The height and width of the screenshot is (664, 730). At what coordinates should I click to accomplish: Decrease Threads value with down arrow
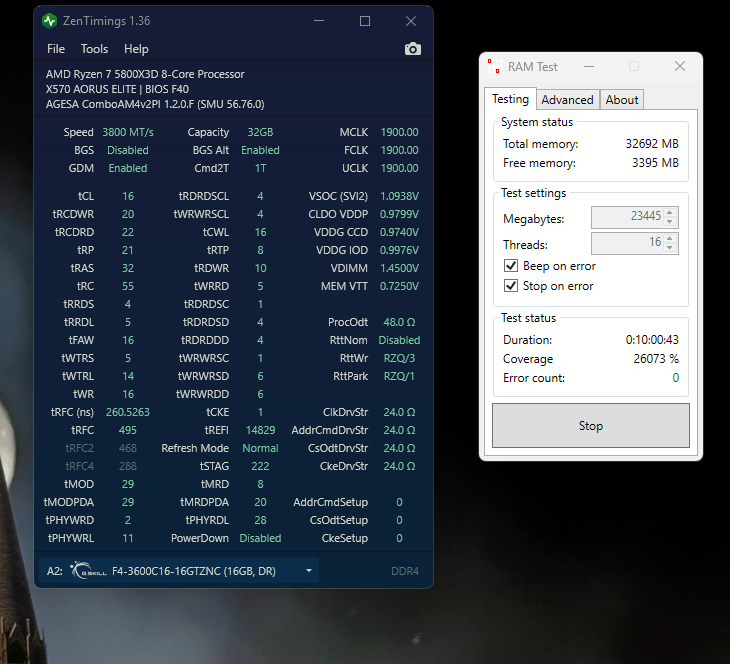click(x=669, y=248)
